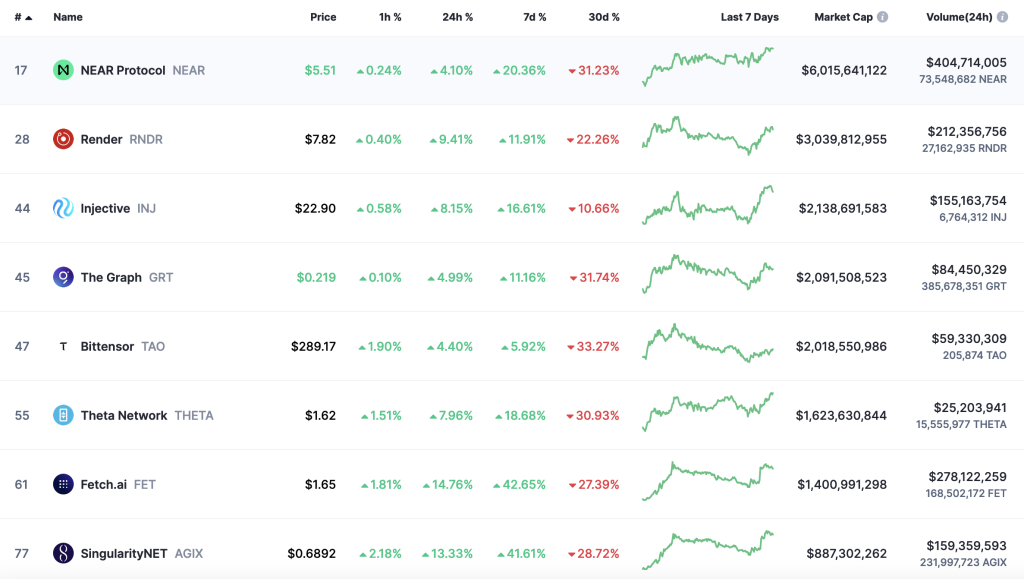Click The Graph purple logo icon
1024x579 pixels.
point(63,277)
